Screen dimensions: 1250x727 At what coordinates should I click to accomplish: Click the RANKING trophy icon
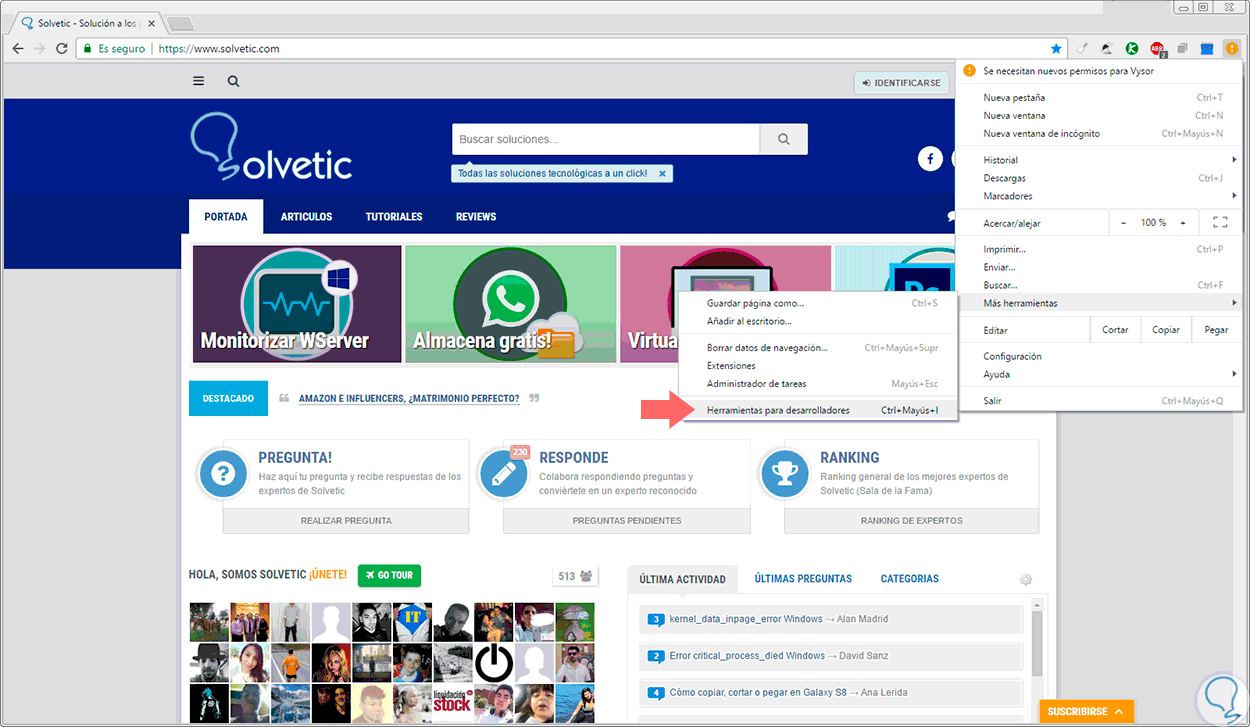pos(784,475)
